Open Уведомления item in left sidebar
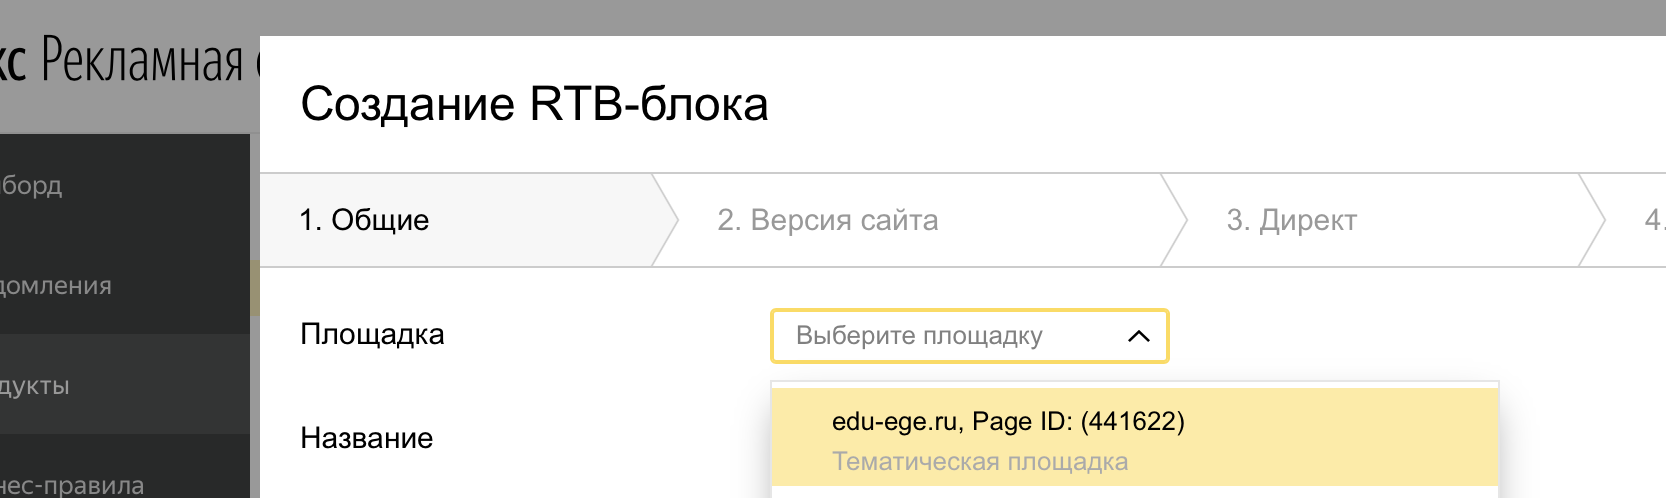 pyautogui.click(x=56, y=285)
